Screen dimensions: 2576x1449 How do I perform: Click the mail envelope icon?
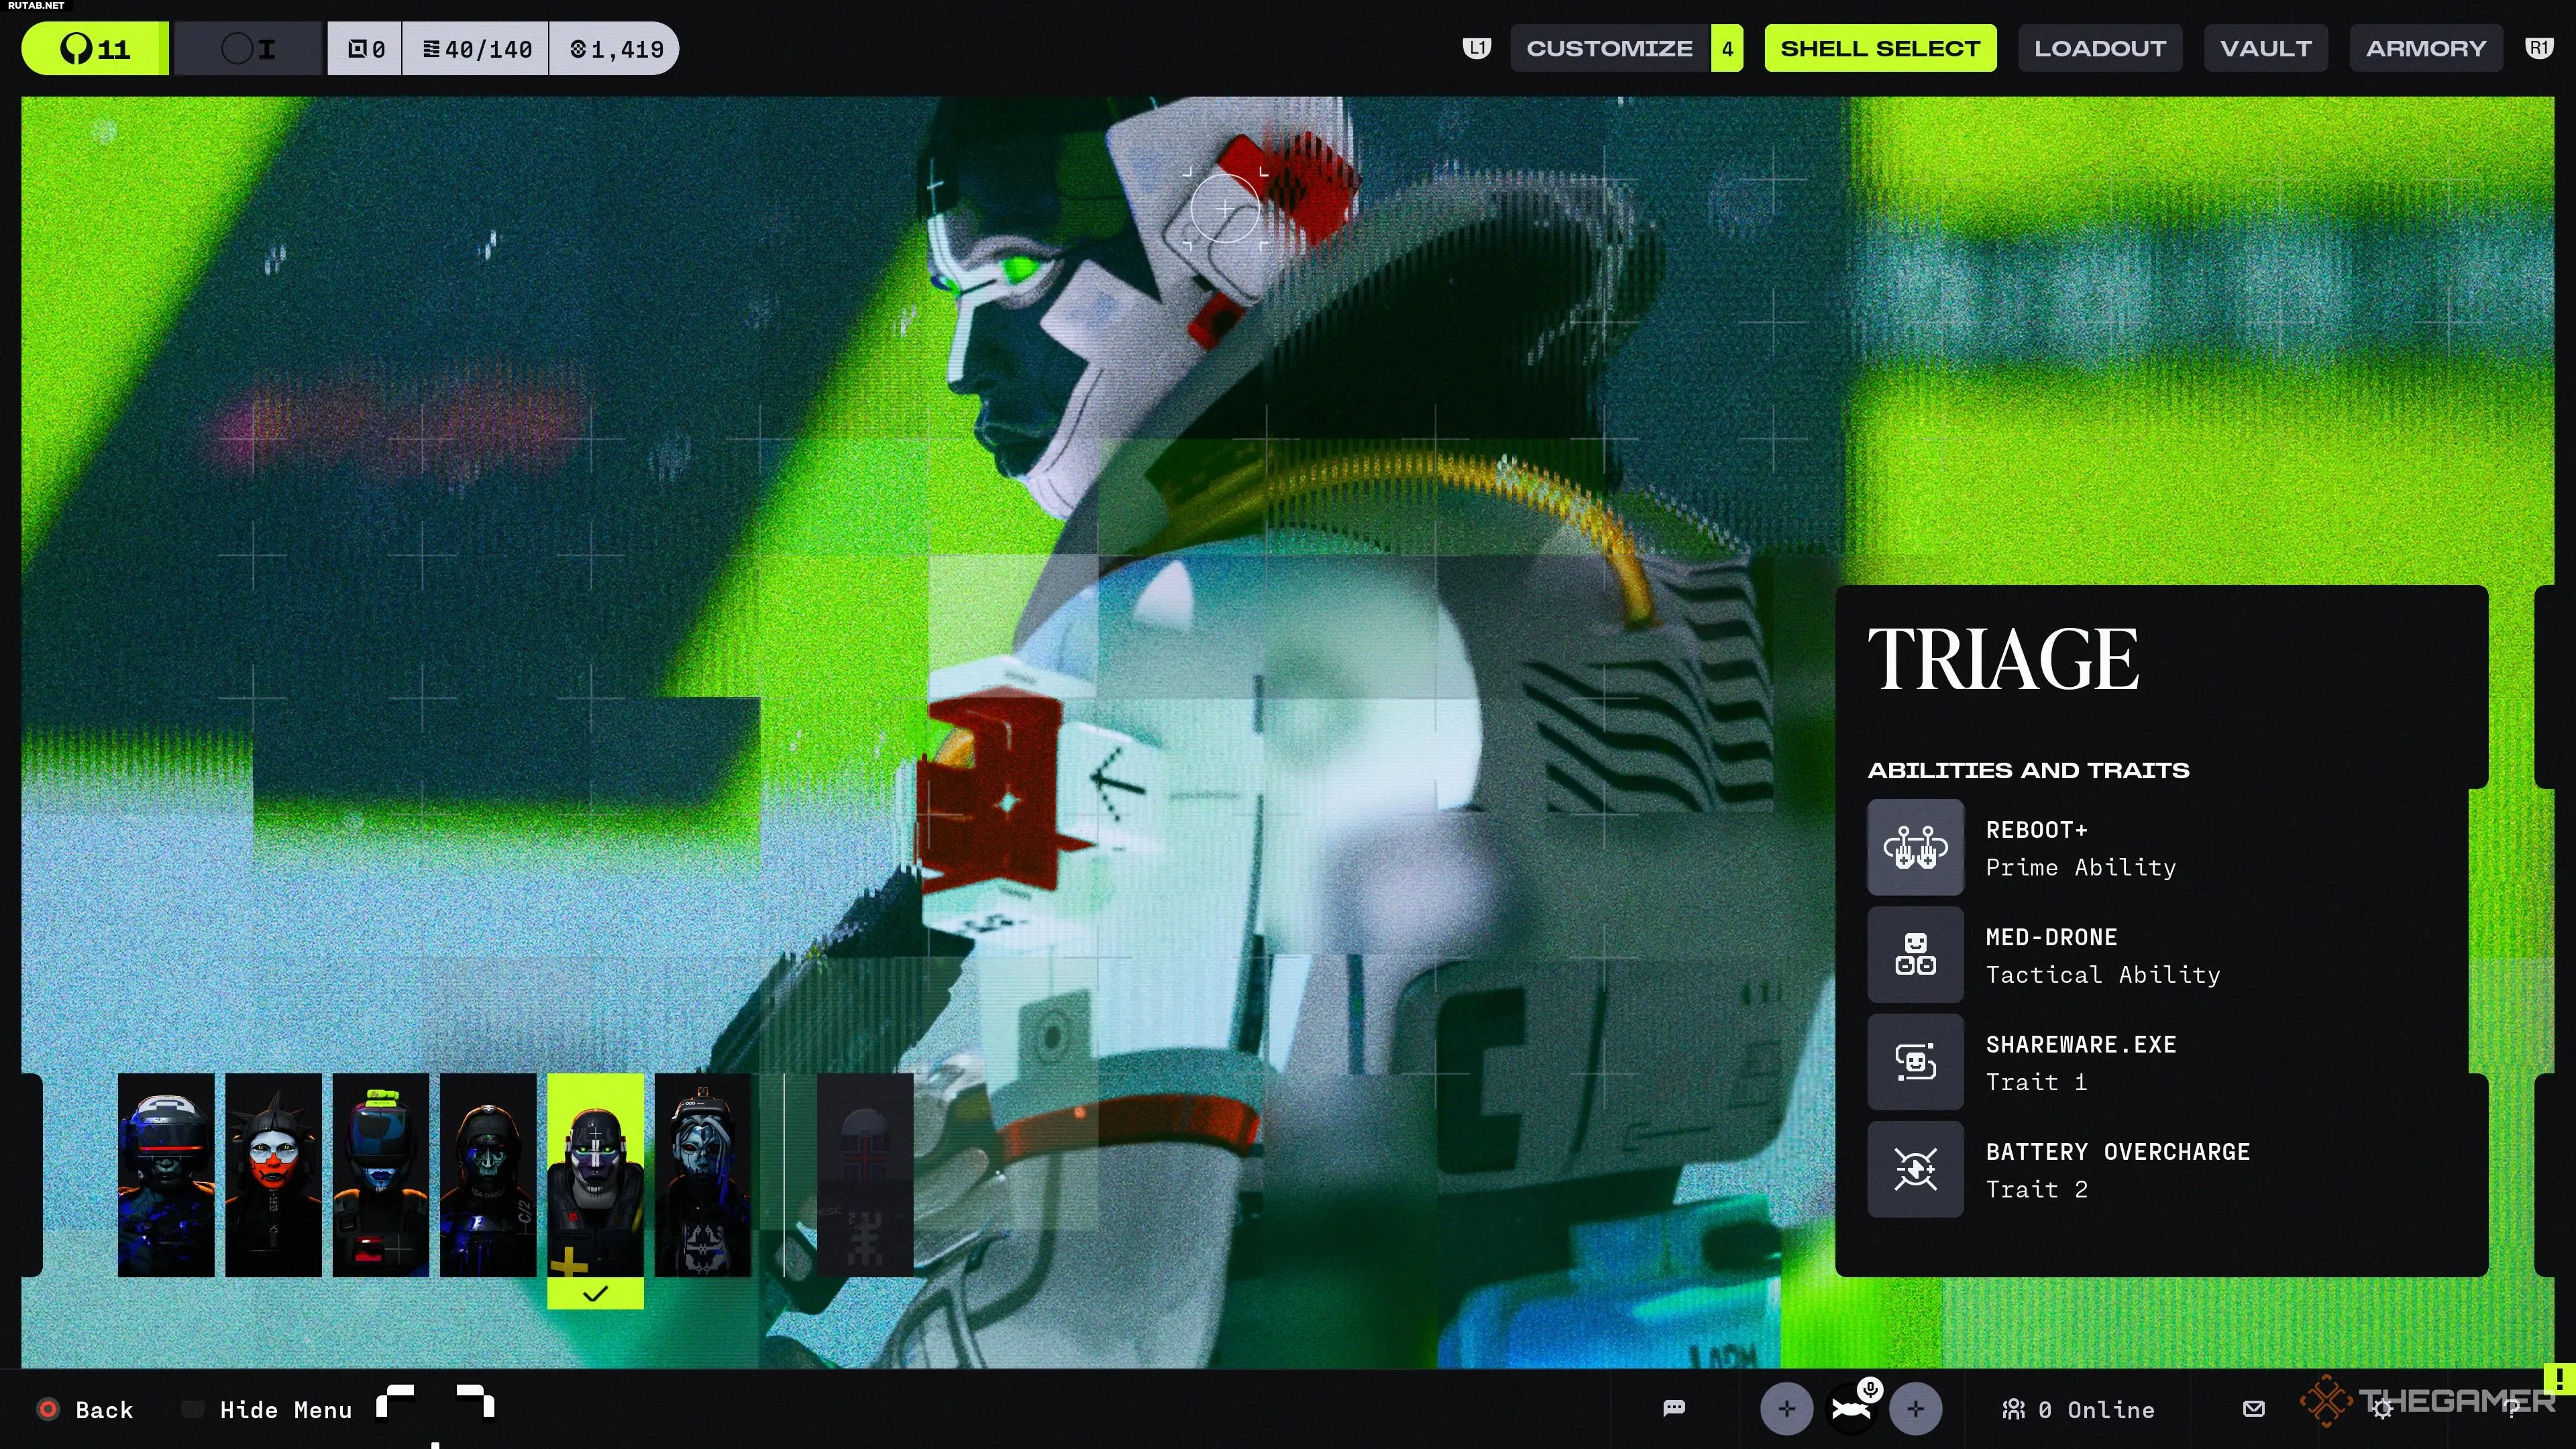pyautogui.click(x=2253, y=1408)
